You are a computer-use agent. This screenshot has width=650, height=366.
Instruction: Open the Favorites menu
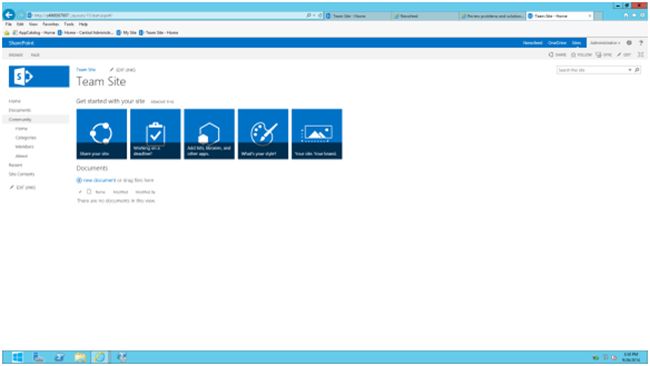coord(51,24)
